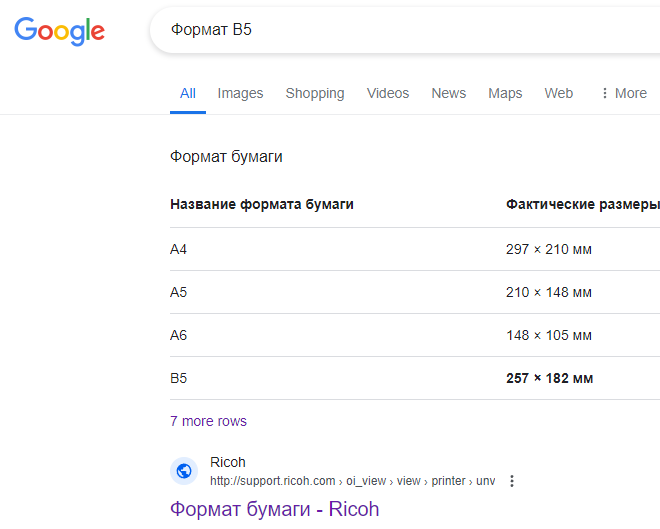This screenshot has height=529, width=660.
Task: Open the three-dot menu beside Ricoh result
Action: (x=512, y=481)
